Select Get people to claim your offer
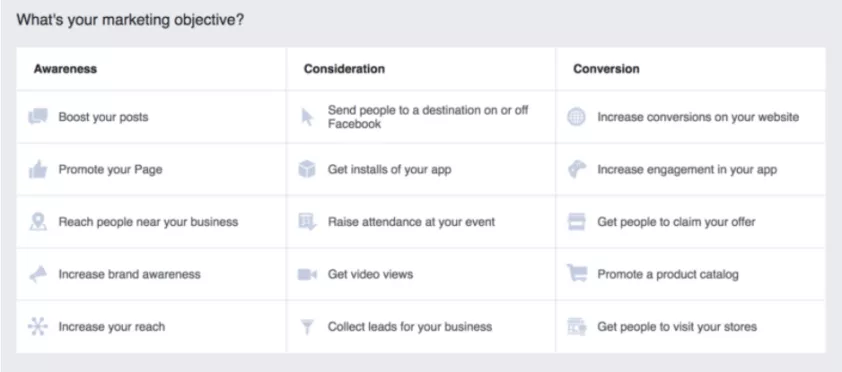Image resolution: width=842 pixels, height=372 pixels. (676, 222)
